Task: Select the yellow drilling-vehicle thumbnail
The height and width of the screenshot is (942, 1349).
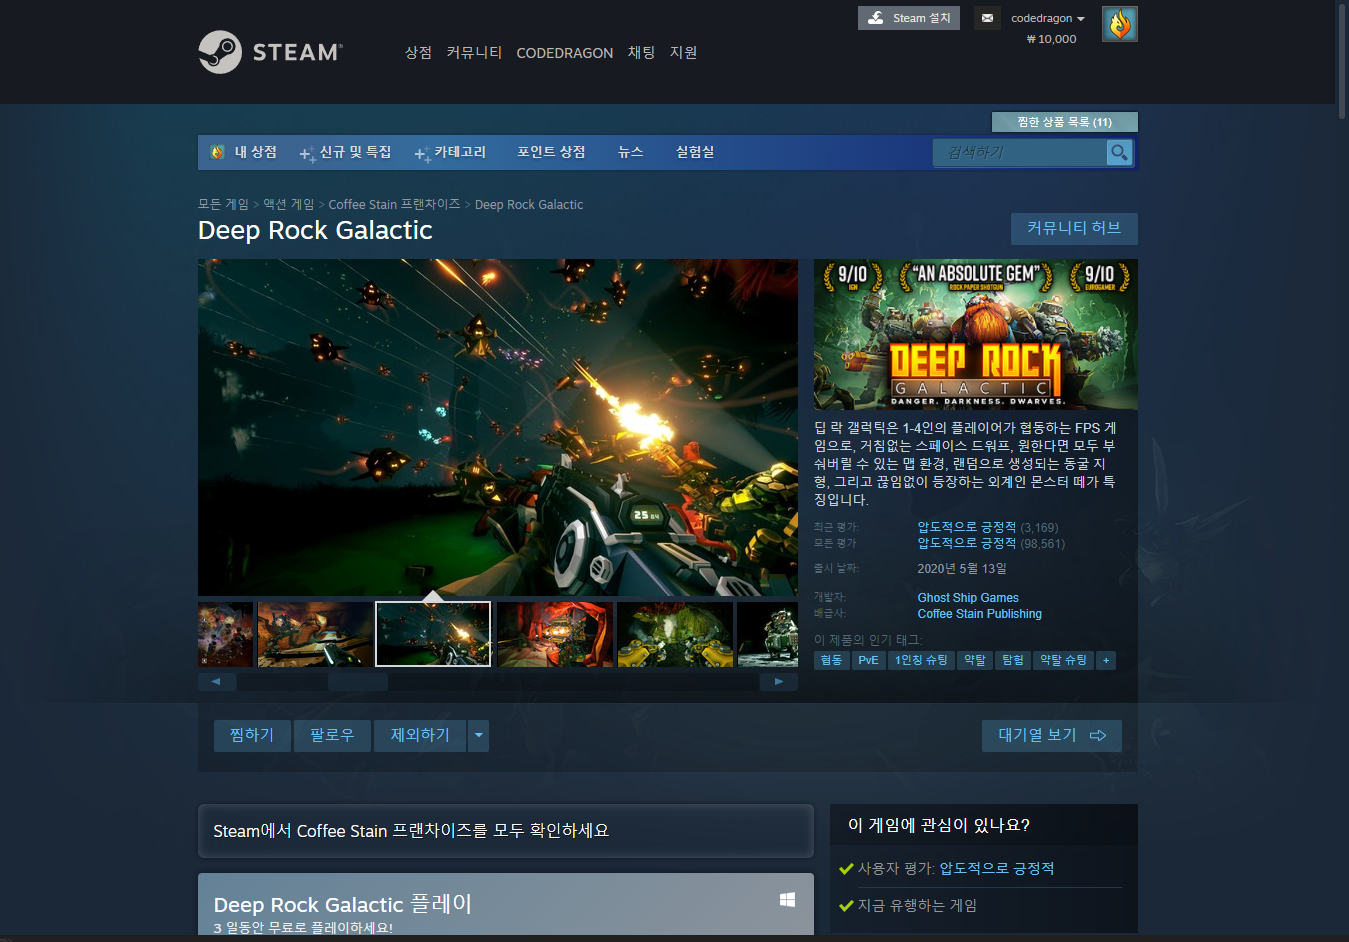Action: (674, 634)
